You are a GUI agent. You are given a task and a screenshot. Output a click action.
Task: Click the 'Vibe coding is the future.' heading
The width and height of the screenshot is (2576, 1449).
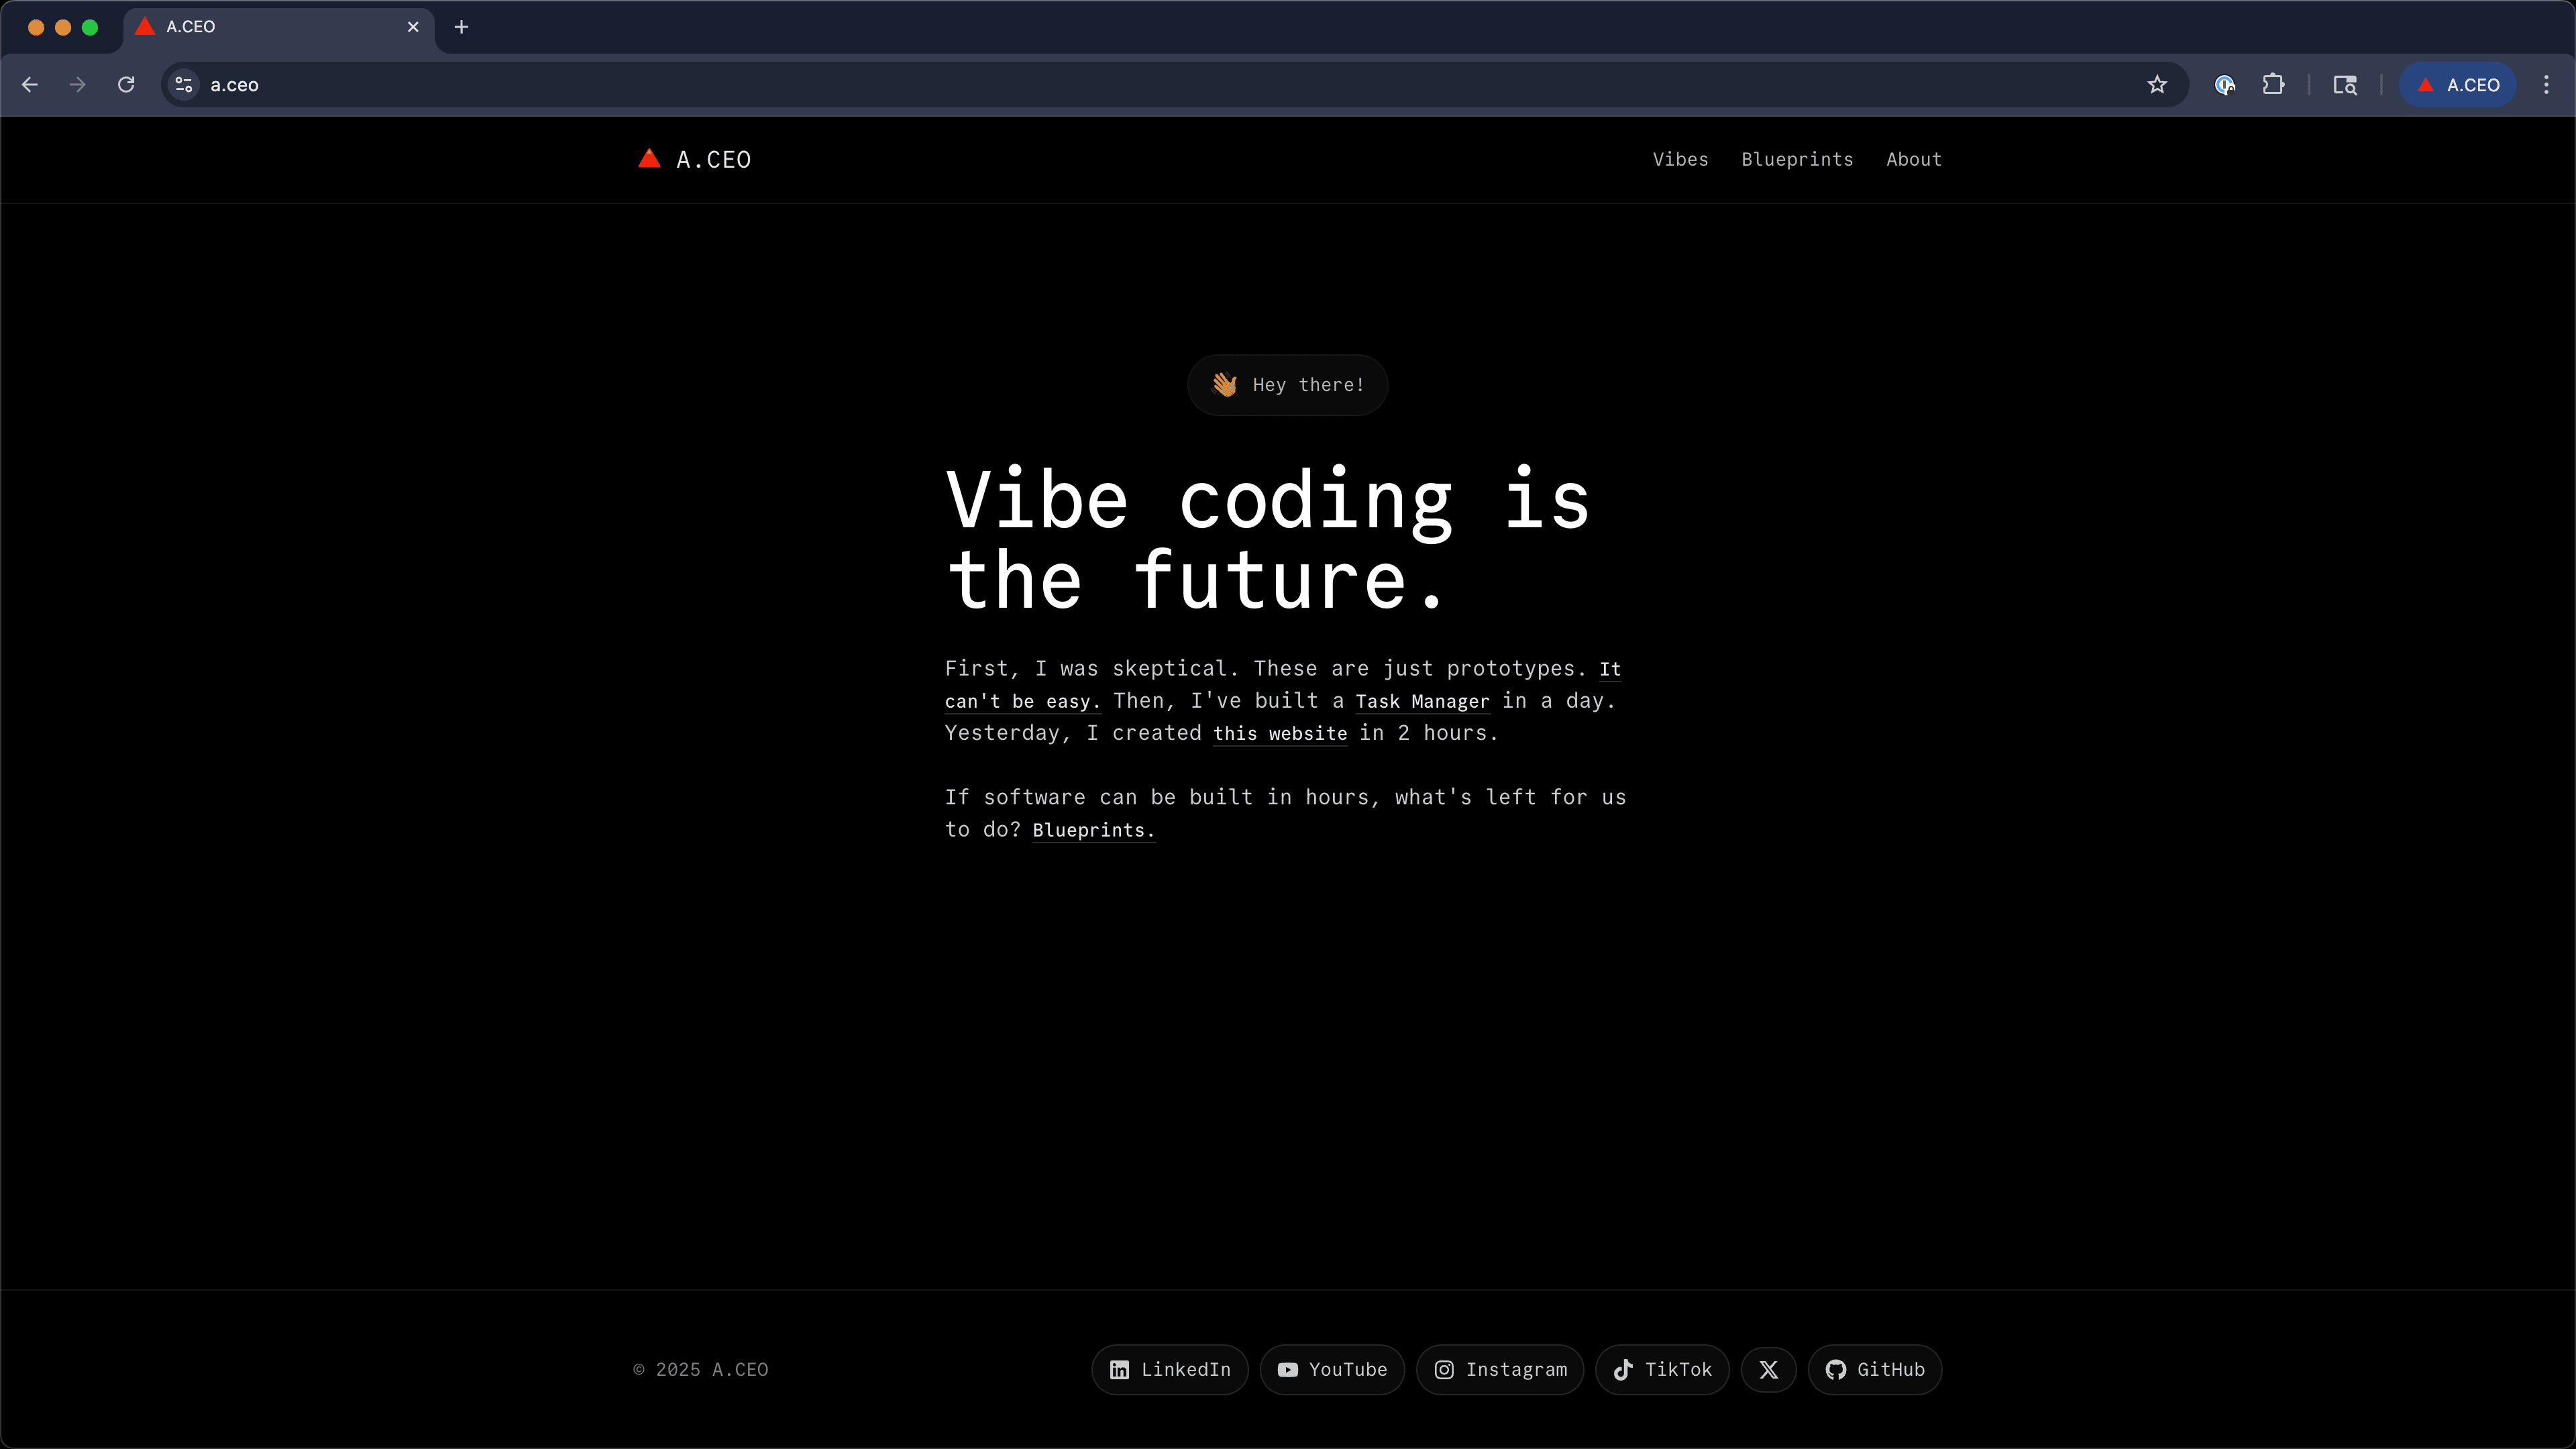[1268, 539]
